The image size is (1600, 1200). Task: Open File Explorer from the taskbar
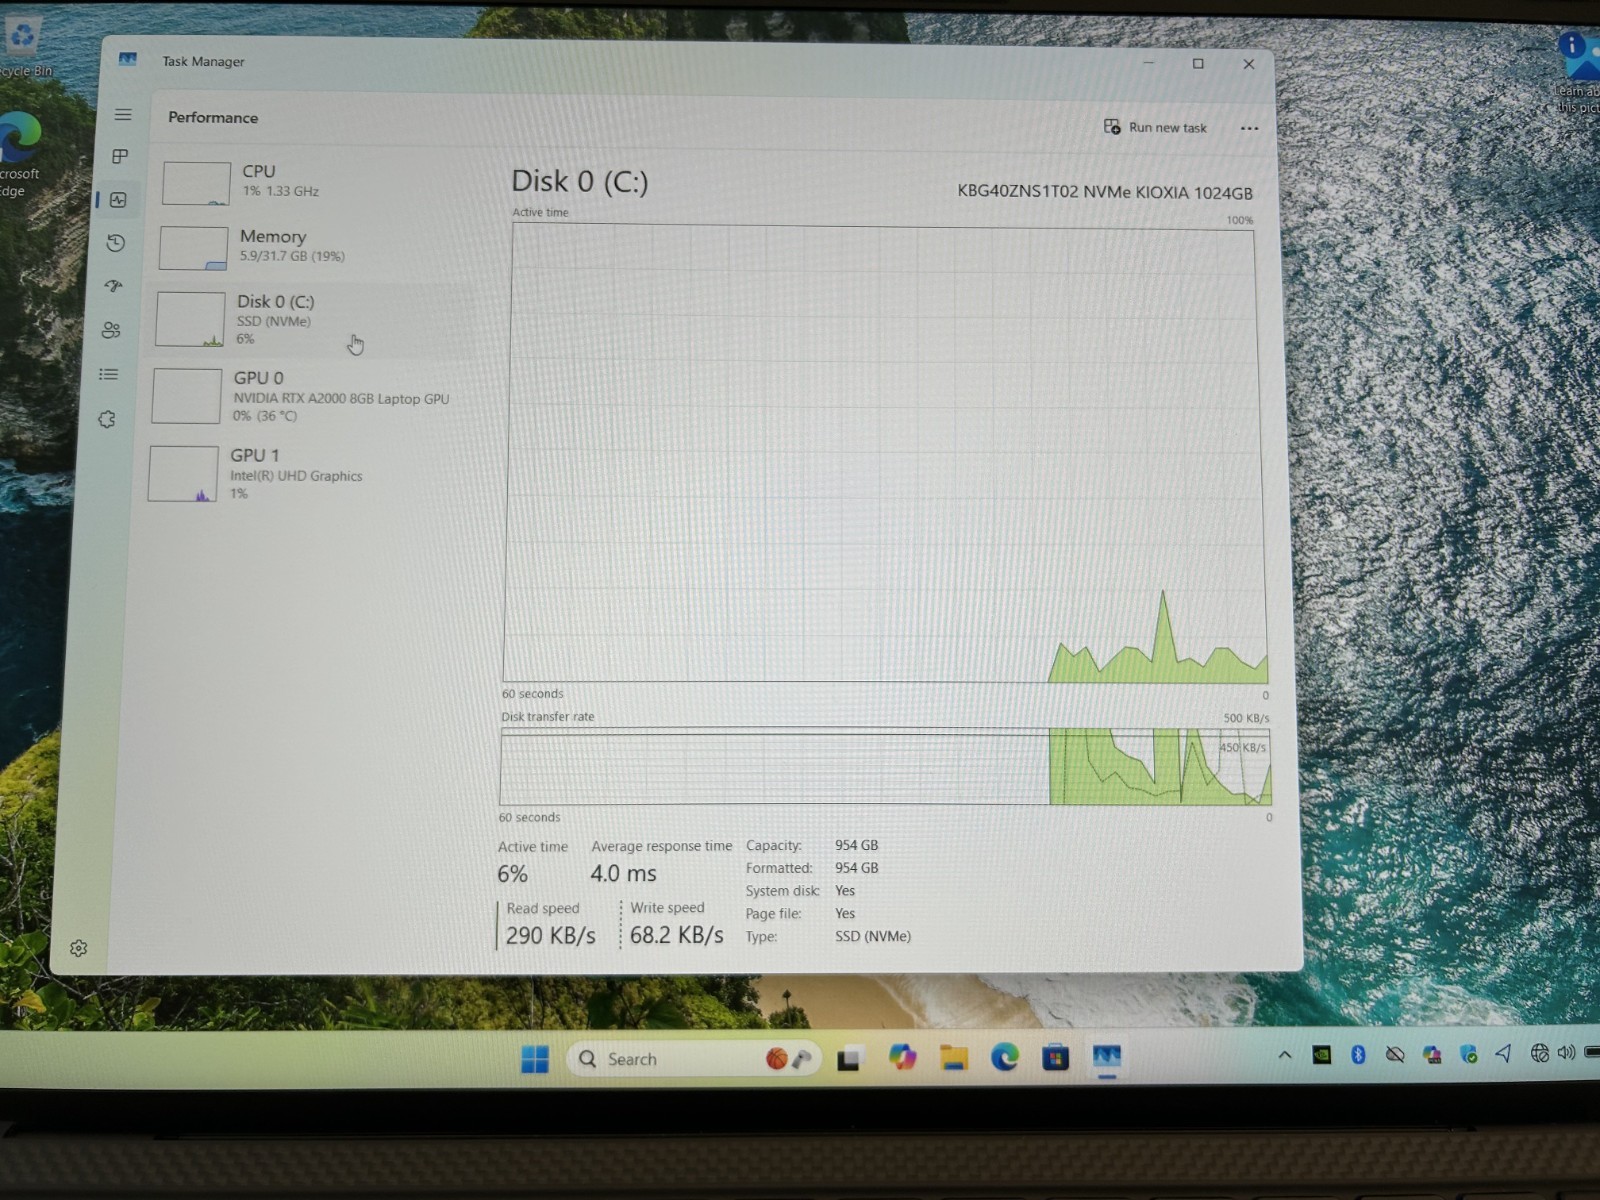(954, 1057)
